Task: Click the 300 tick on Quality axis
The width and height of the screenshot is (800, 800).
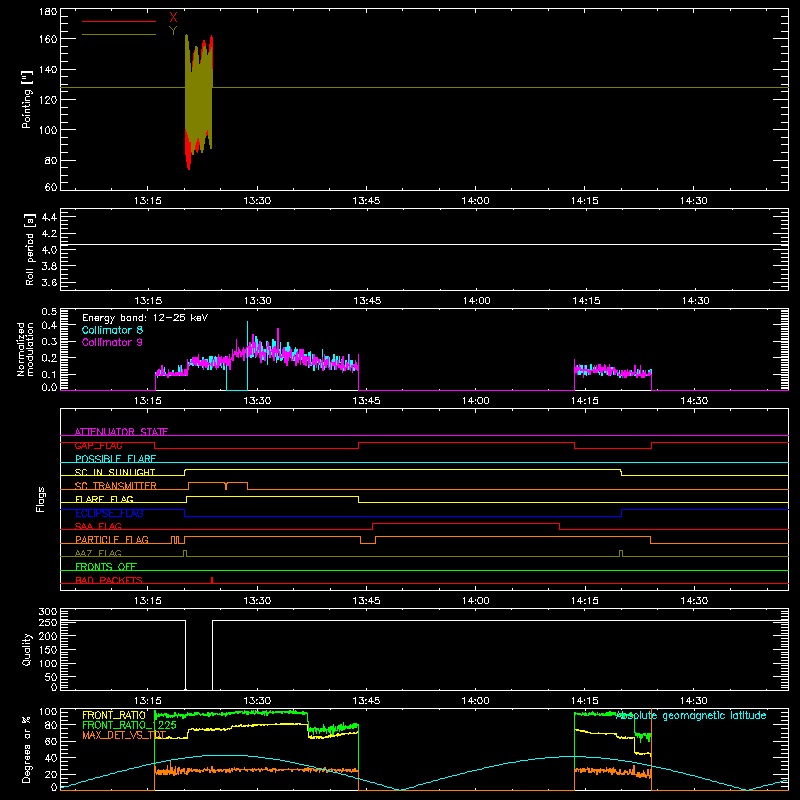Action: [x=48, y=612]
